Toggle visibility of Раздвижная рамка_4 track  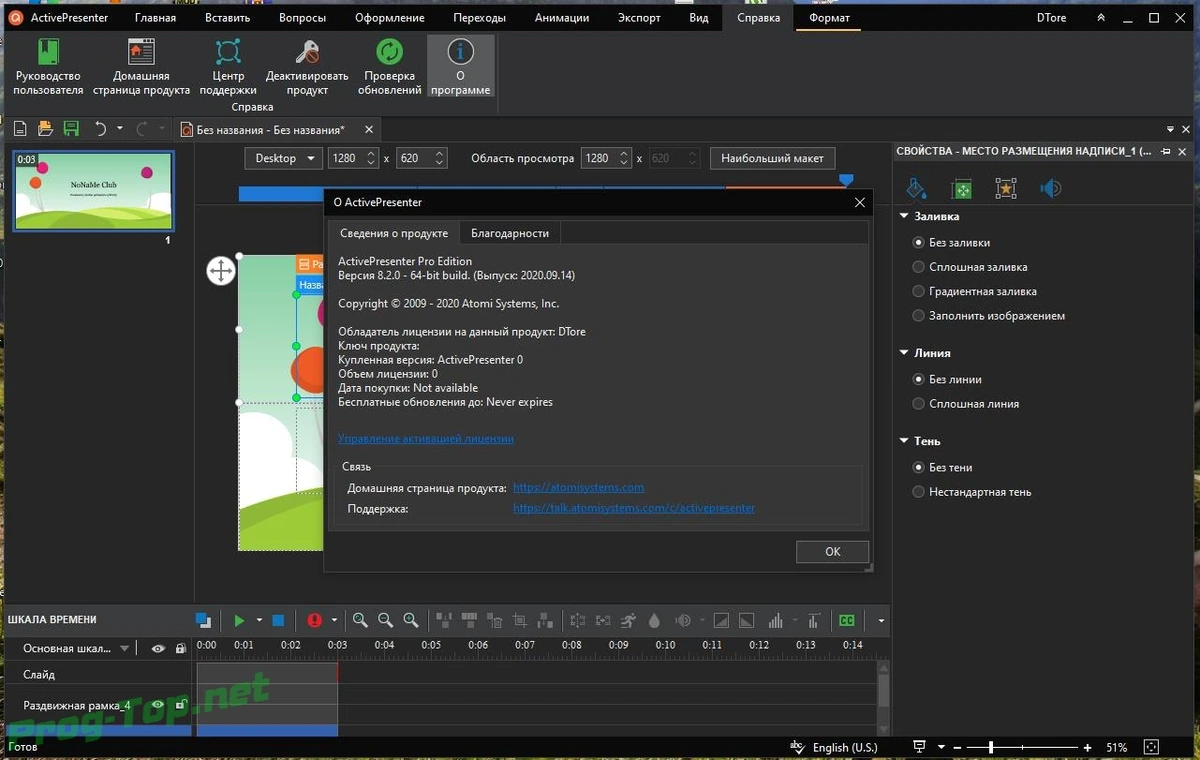(158, 705)
